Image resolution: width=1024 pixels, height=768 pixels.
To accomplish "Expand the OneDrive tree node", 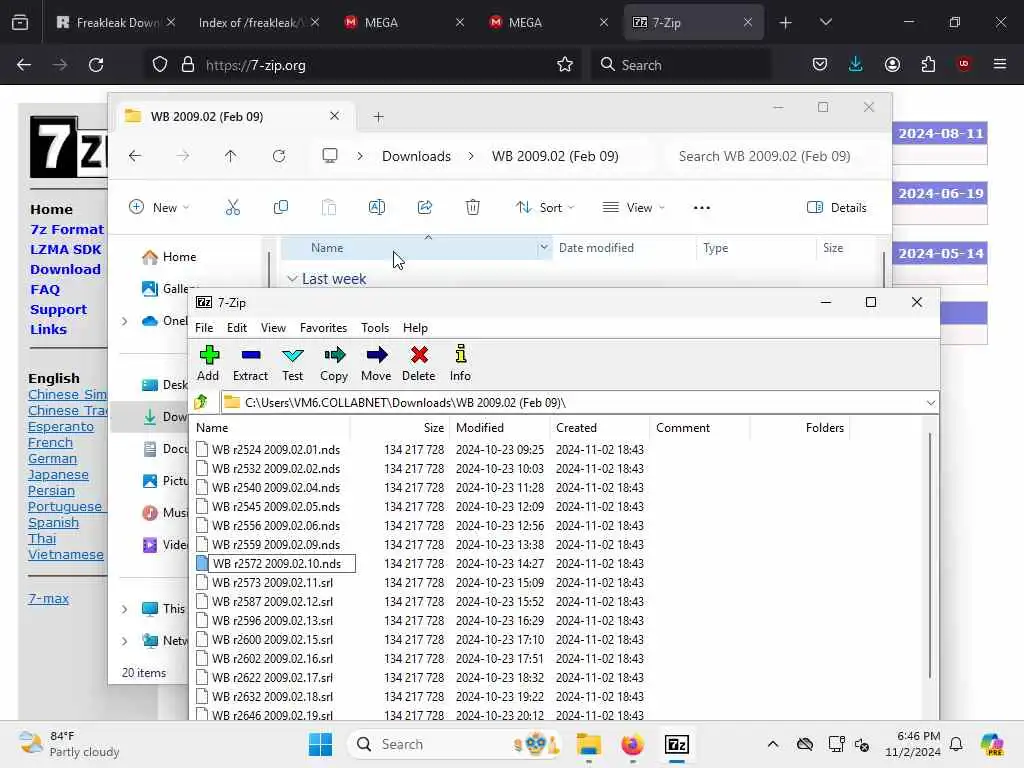I will (x=125, y=321).
